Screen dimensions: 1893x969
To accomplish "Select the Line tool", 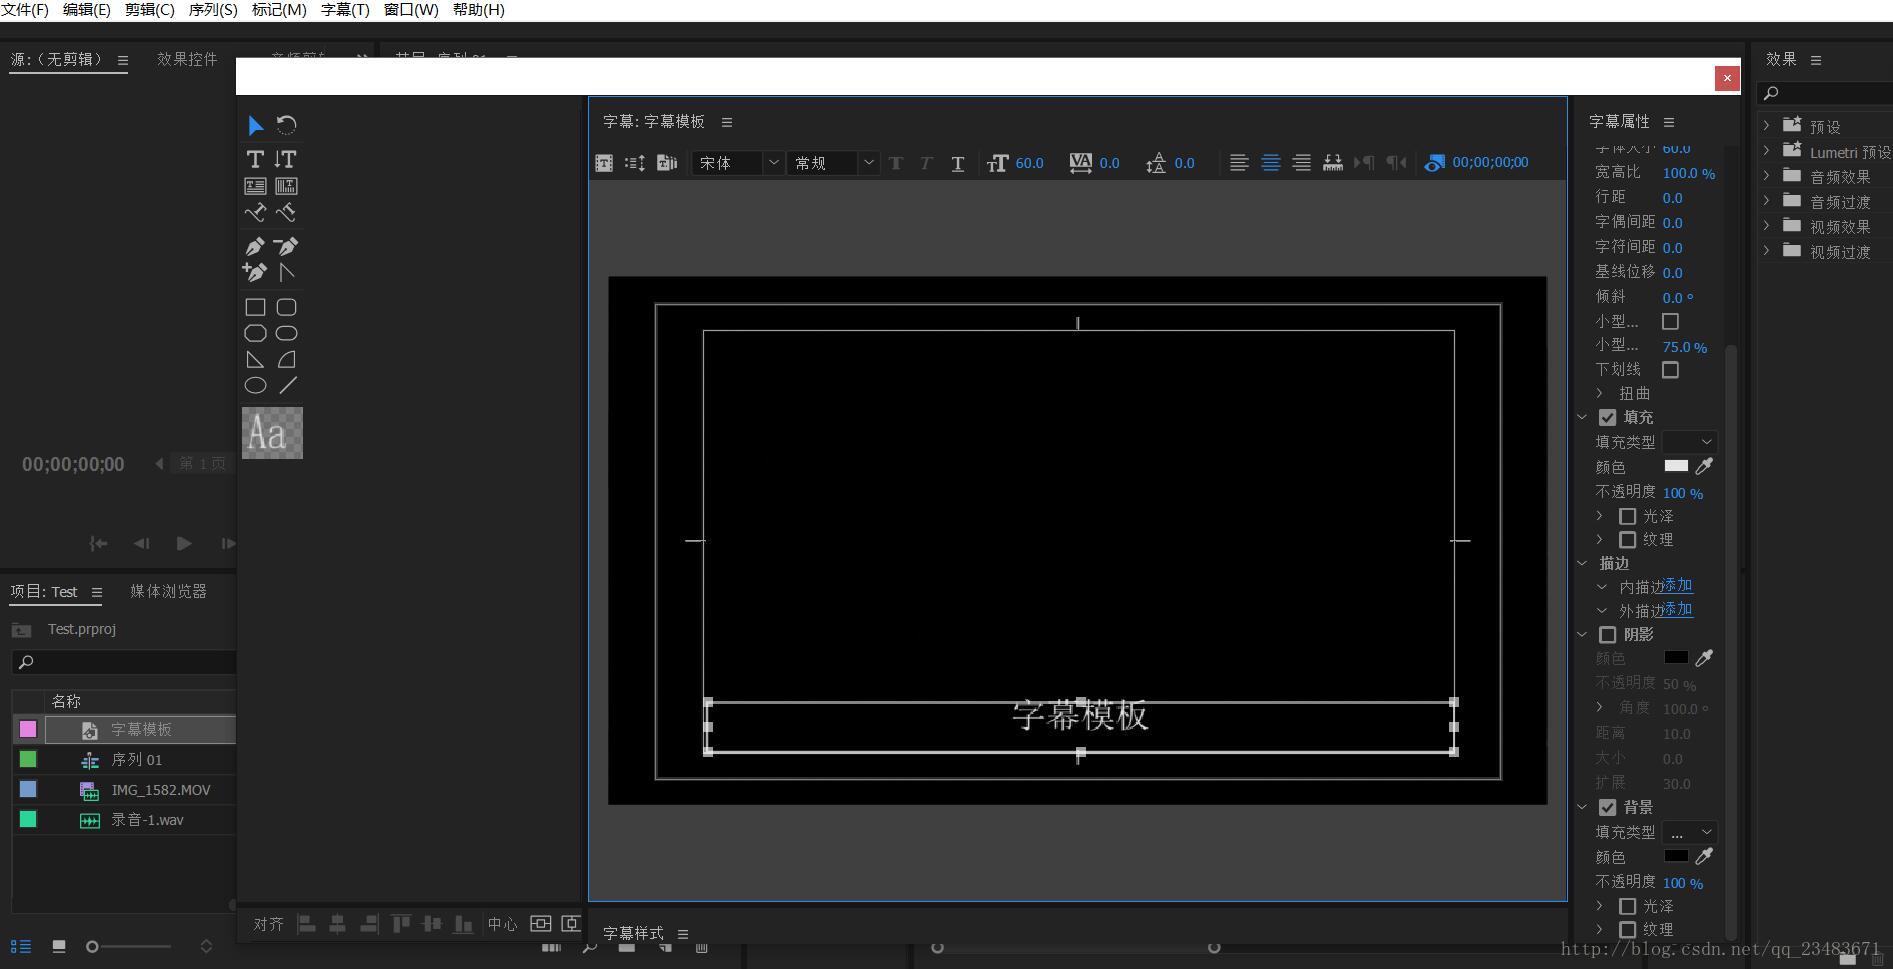I will coord(288,386).
